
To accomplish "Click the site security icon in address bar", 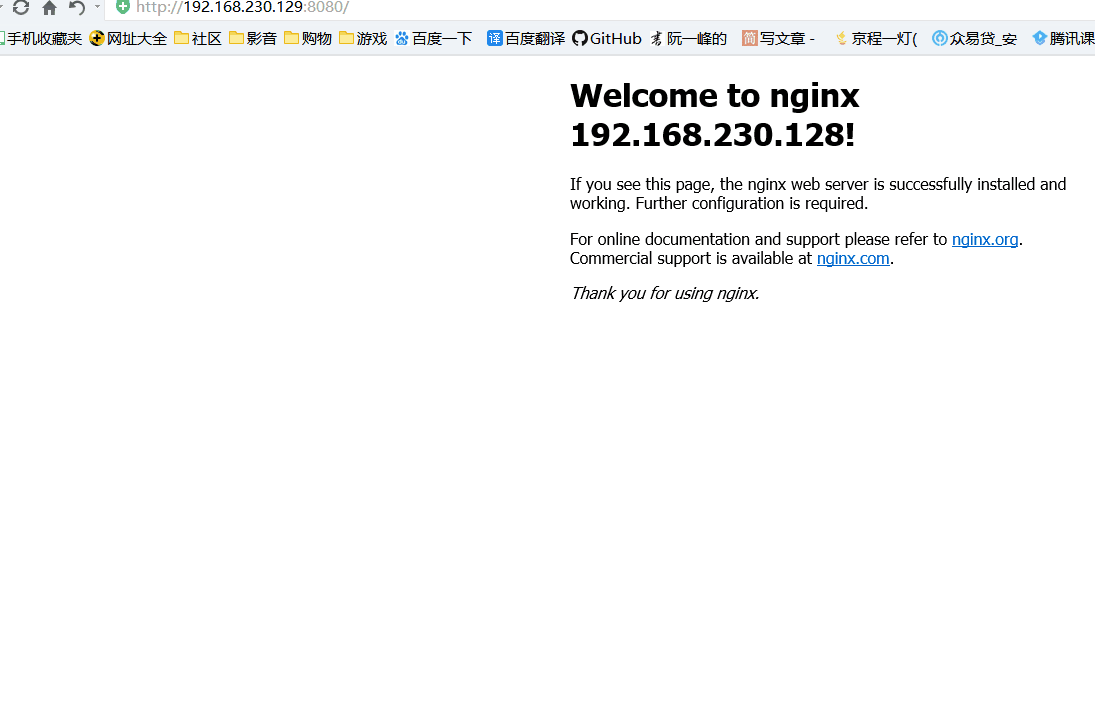I will point(121,8).
